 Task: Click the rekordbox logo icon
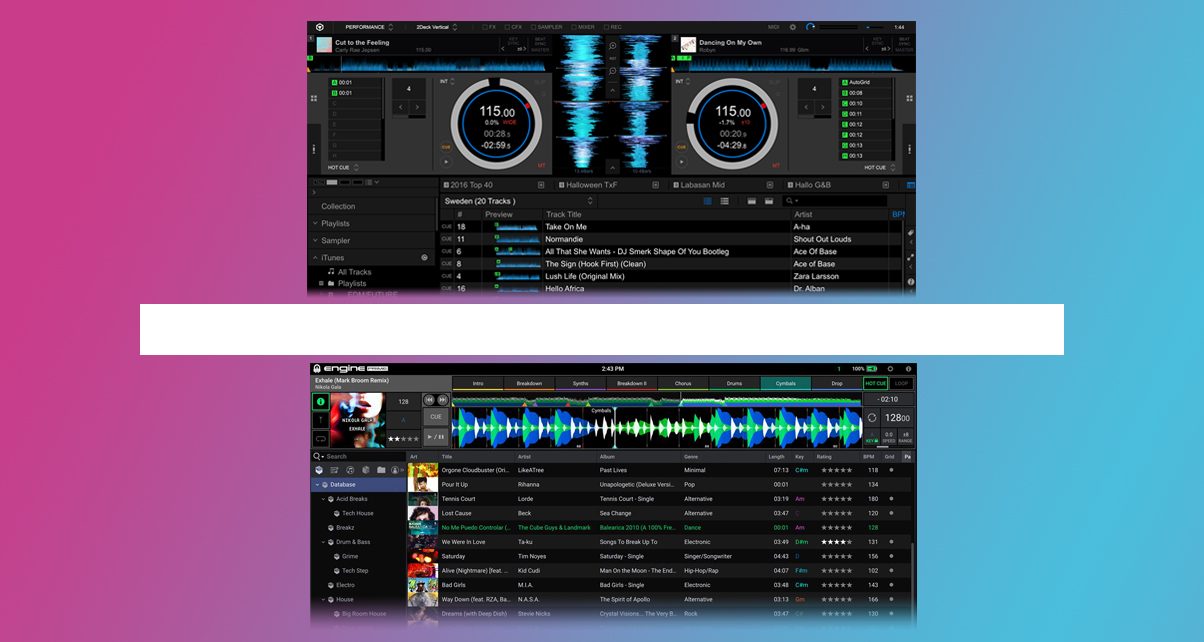[x=318, y=27]
